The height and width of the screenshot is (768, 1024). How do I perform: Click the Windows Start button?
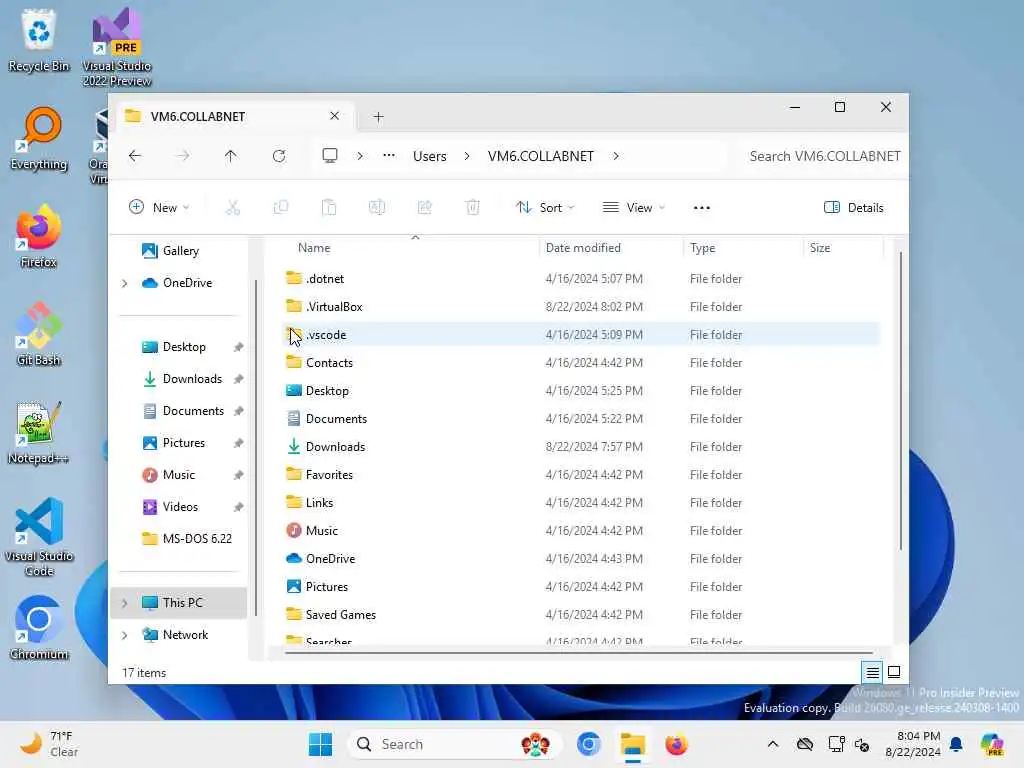(320, 744)
